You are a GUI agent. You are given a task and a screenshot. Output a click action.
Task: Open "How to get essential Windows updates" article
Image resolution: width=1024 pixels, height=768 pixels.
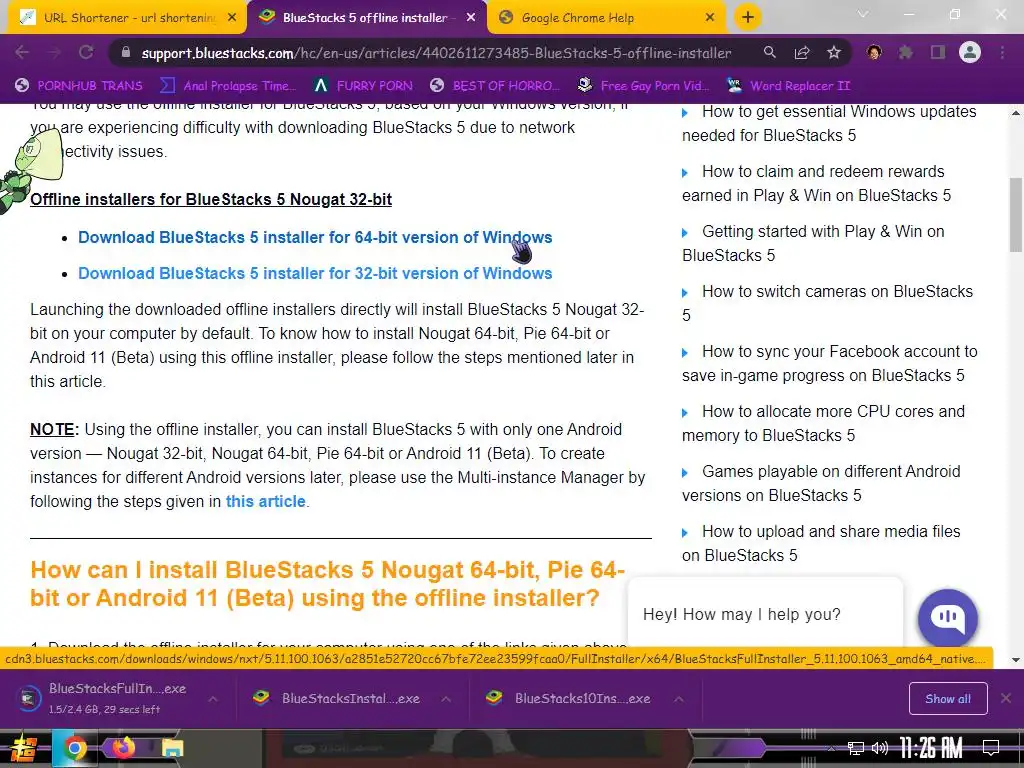tap(829, 123)
